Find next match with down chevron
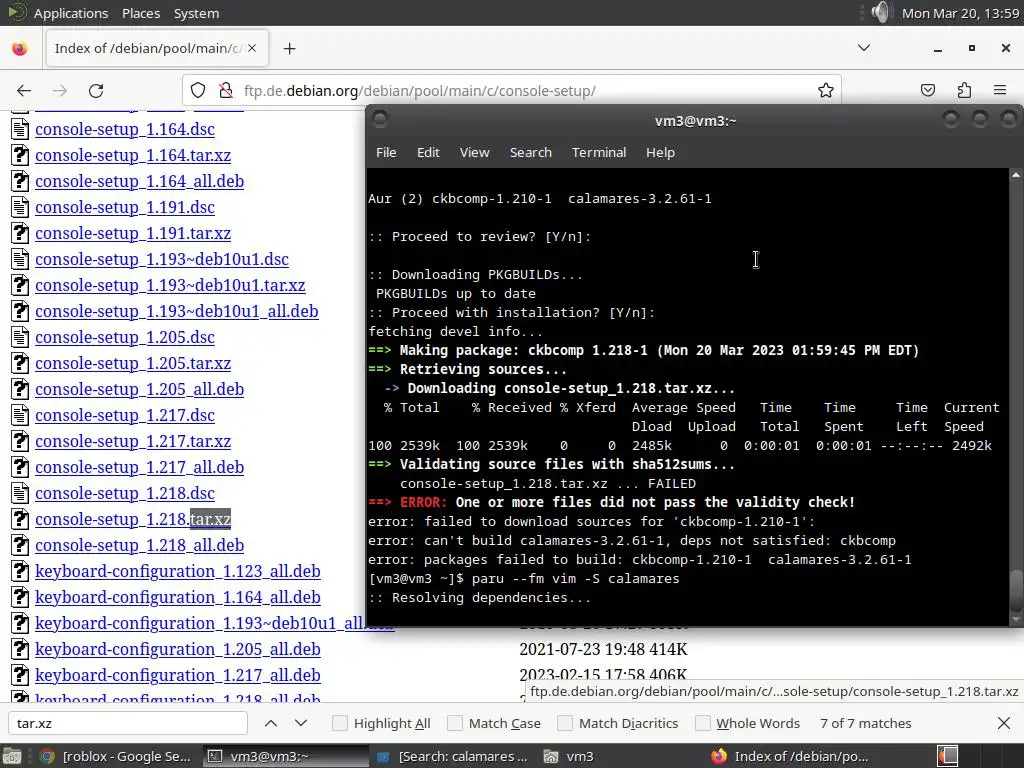Screen dimensions: 1024x768 pyautogui.click(x=300, y=723)
